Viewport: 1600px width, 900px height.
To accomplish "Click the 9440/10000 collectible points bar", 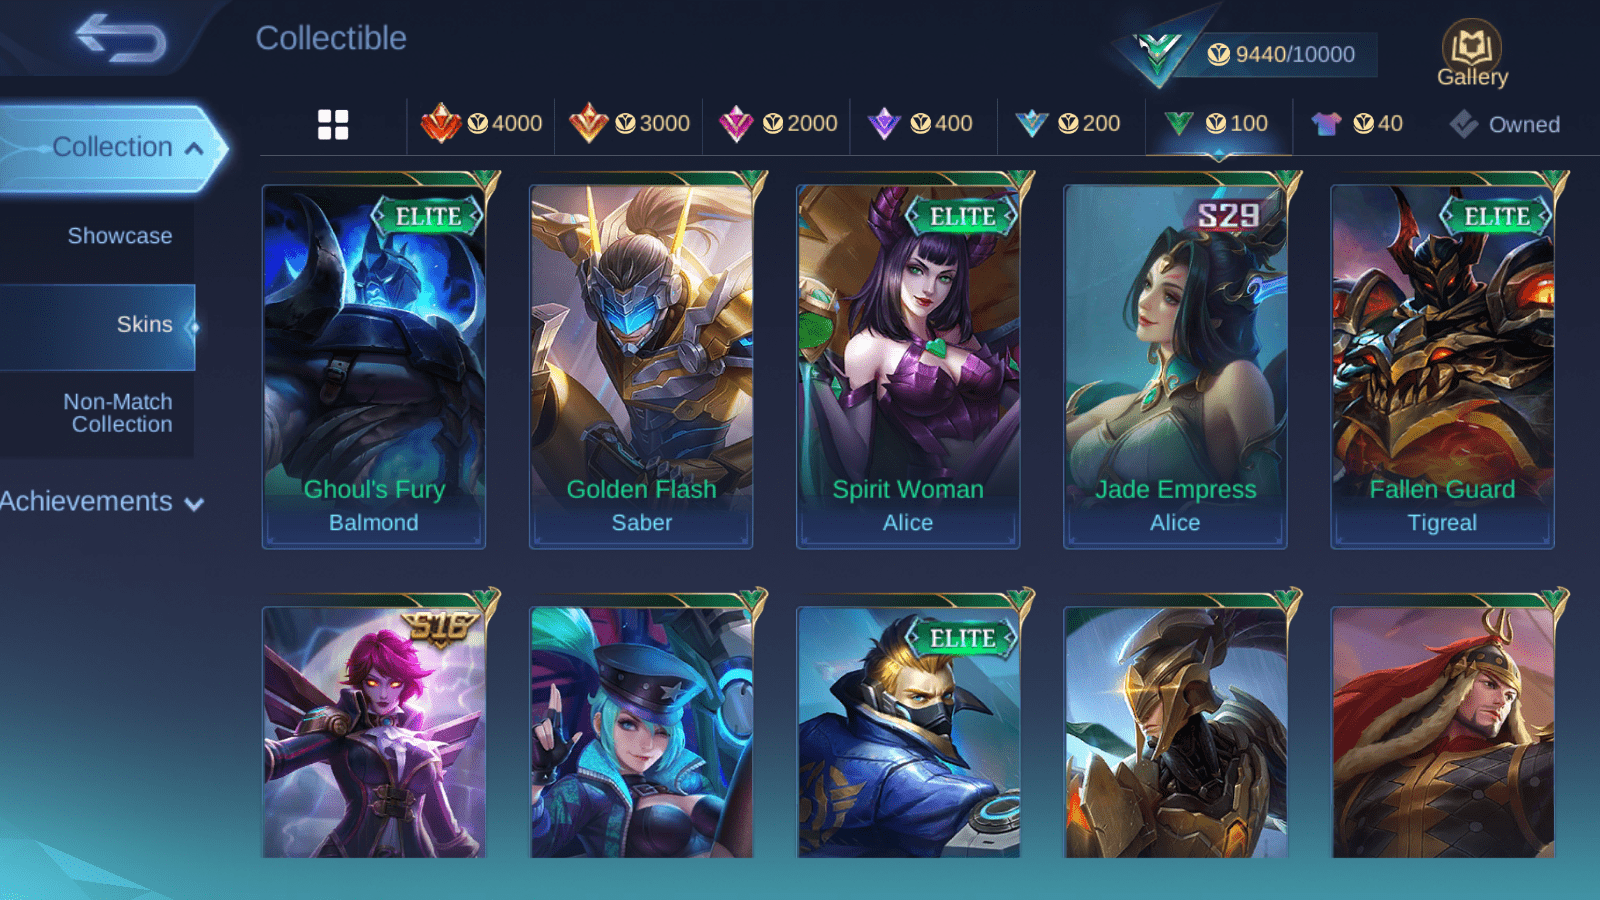I will (1280, 55).
